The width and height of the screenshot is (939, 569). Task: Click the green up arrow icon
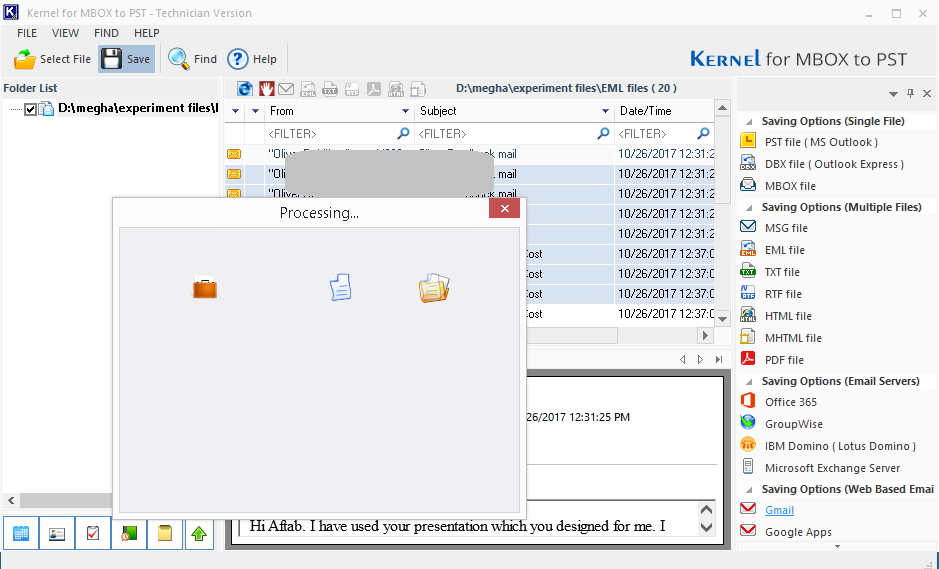pos(199,533)
